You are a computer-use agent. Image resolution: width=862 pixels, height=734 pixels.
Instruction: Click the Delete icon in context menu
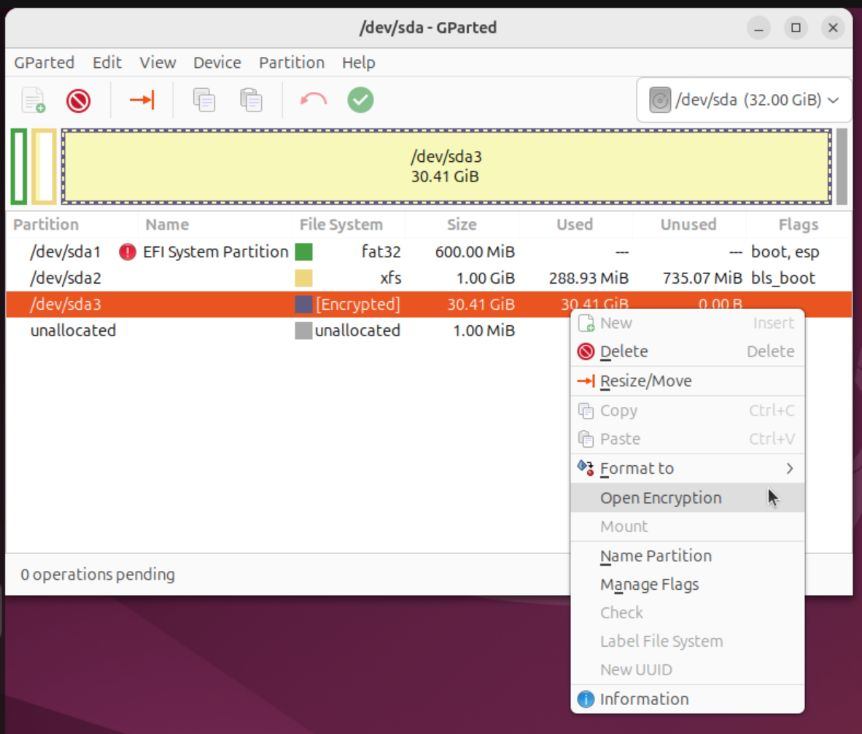(586, 351)
